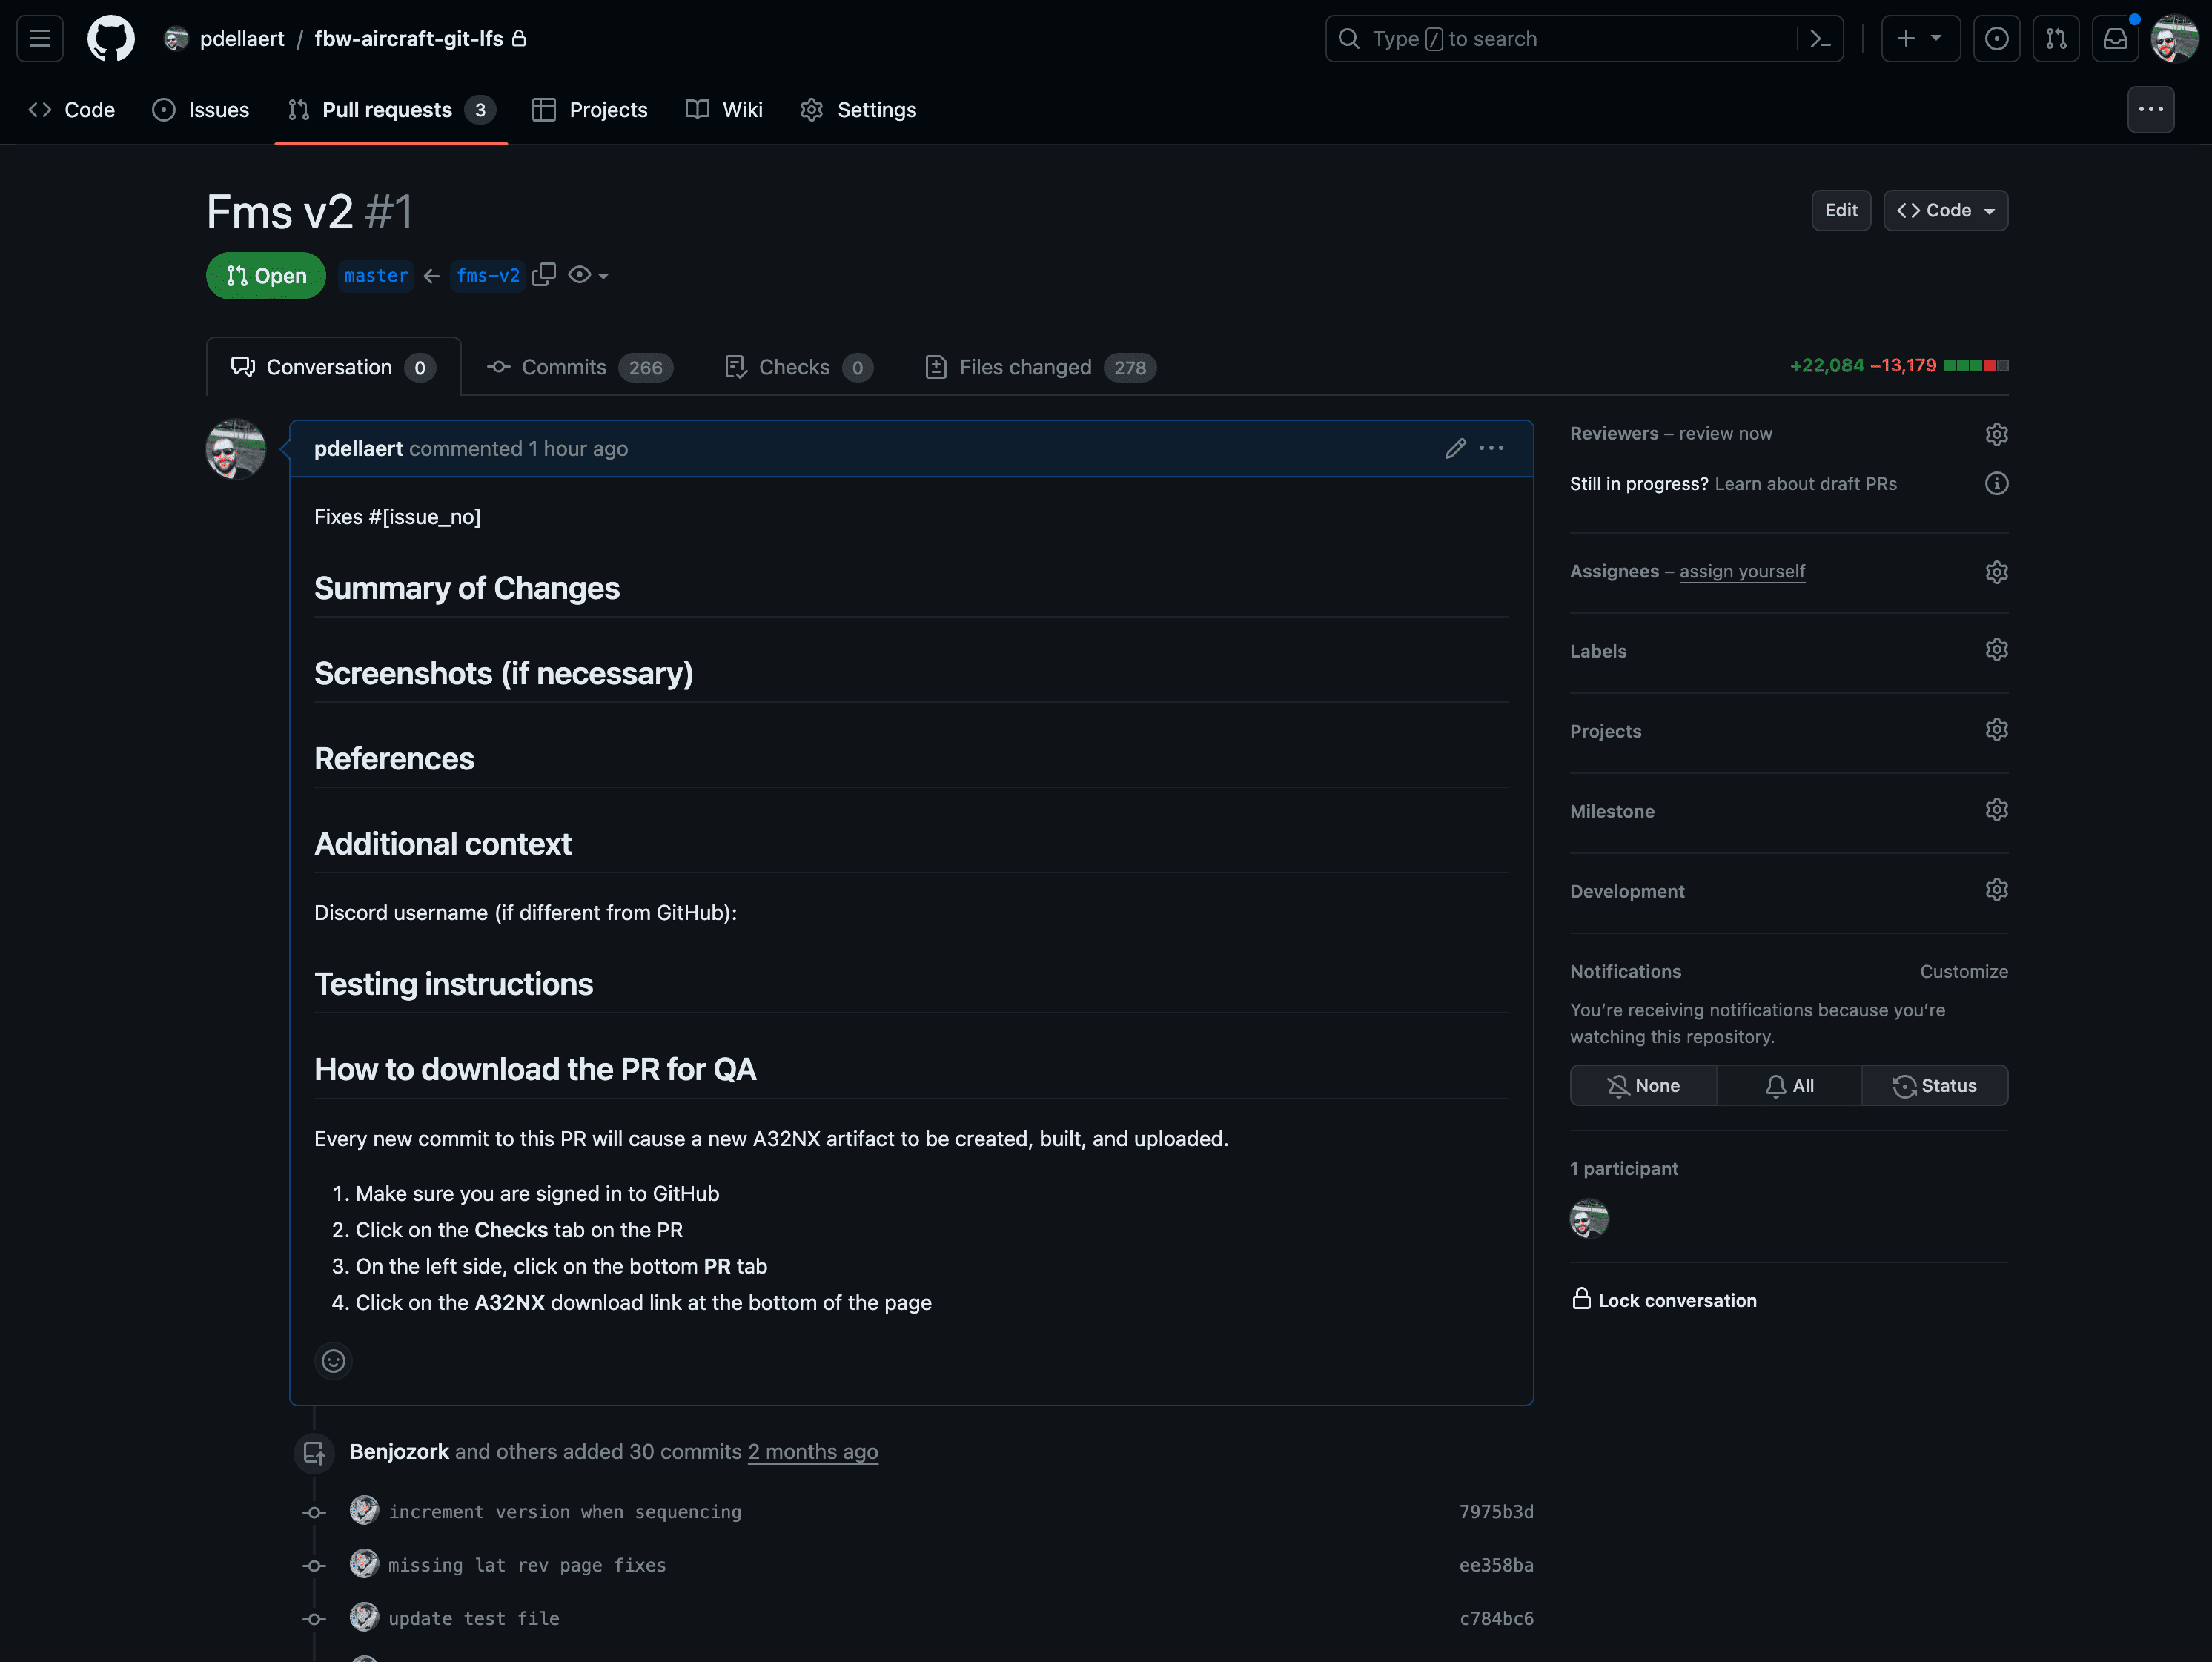Open the Reviewers gear settings
Screen dimensions: 2212x1662
pos(1996,433)
